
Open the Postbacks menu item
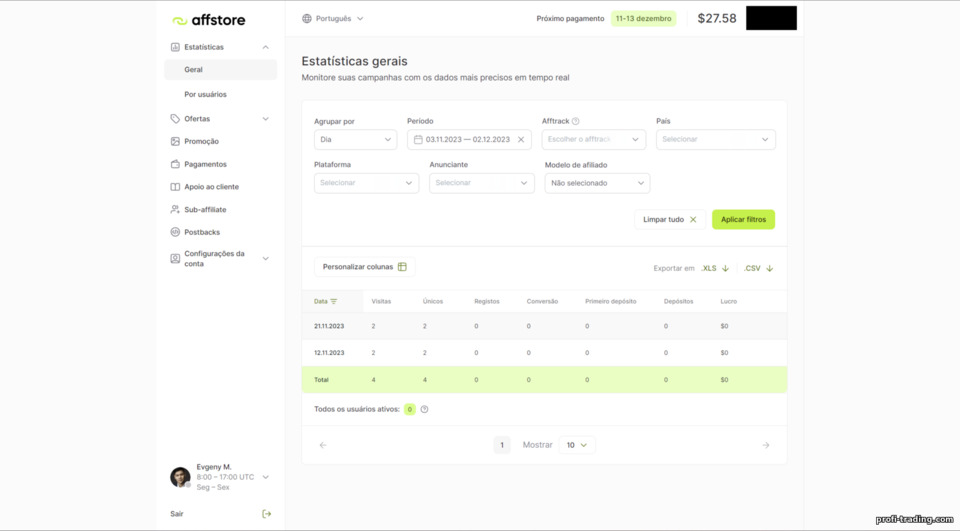[x=201, y=232]
